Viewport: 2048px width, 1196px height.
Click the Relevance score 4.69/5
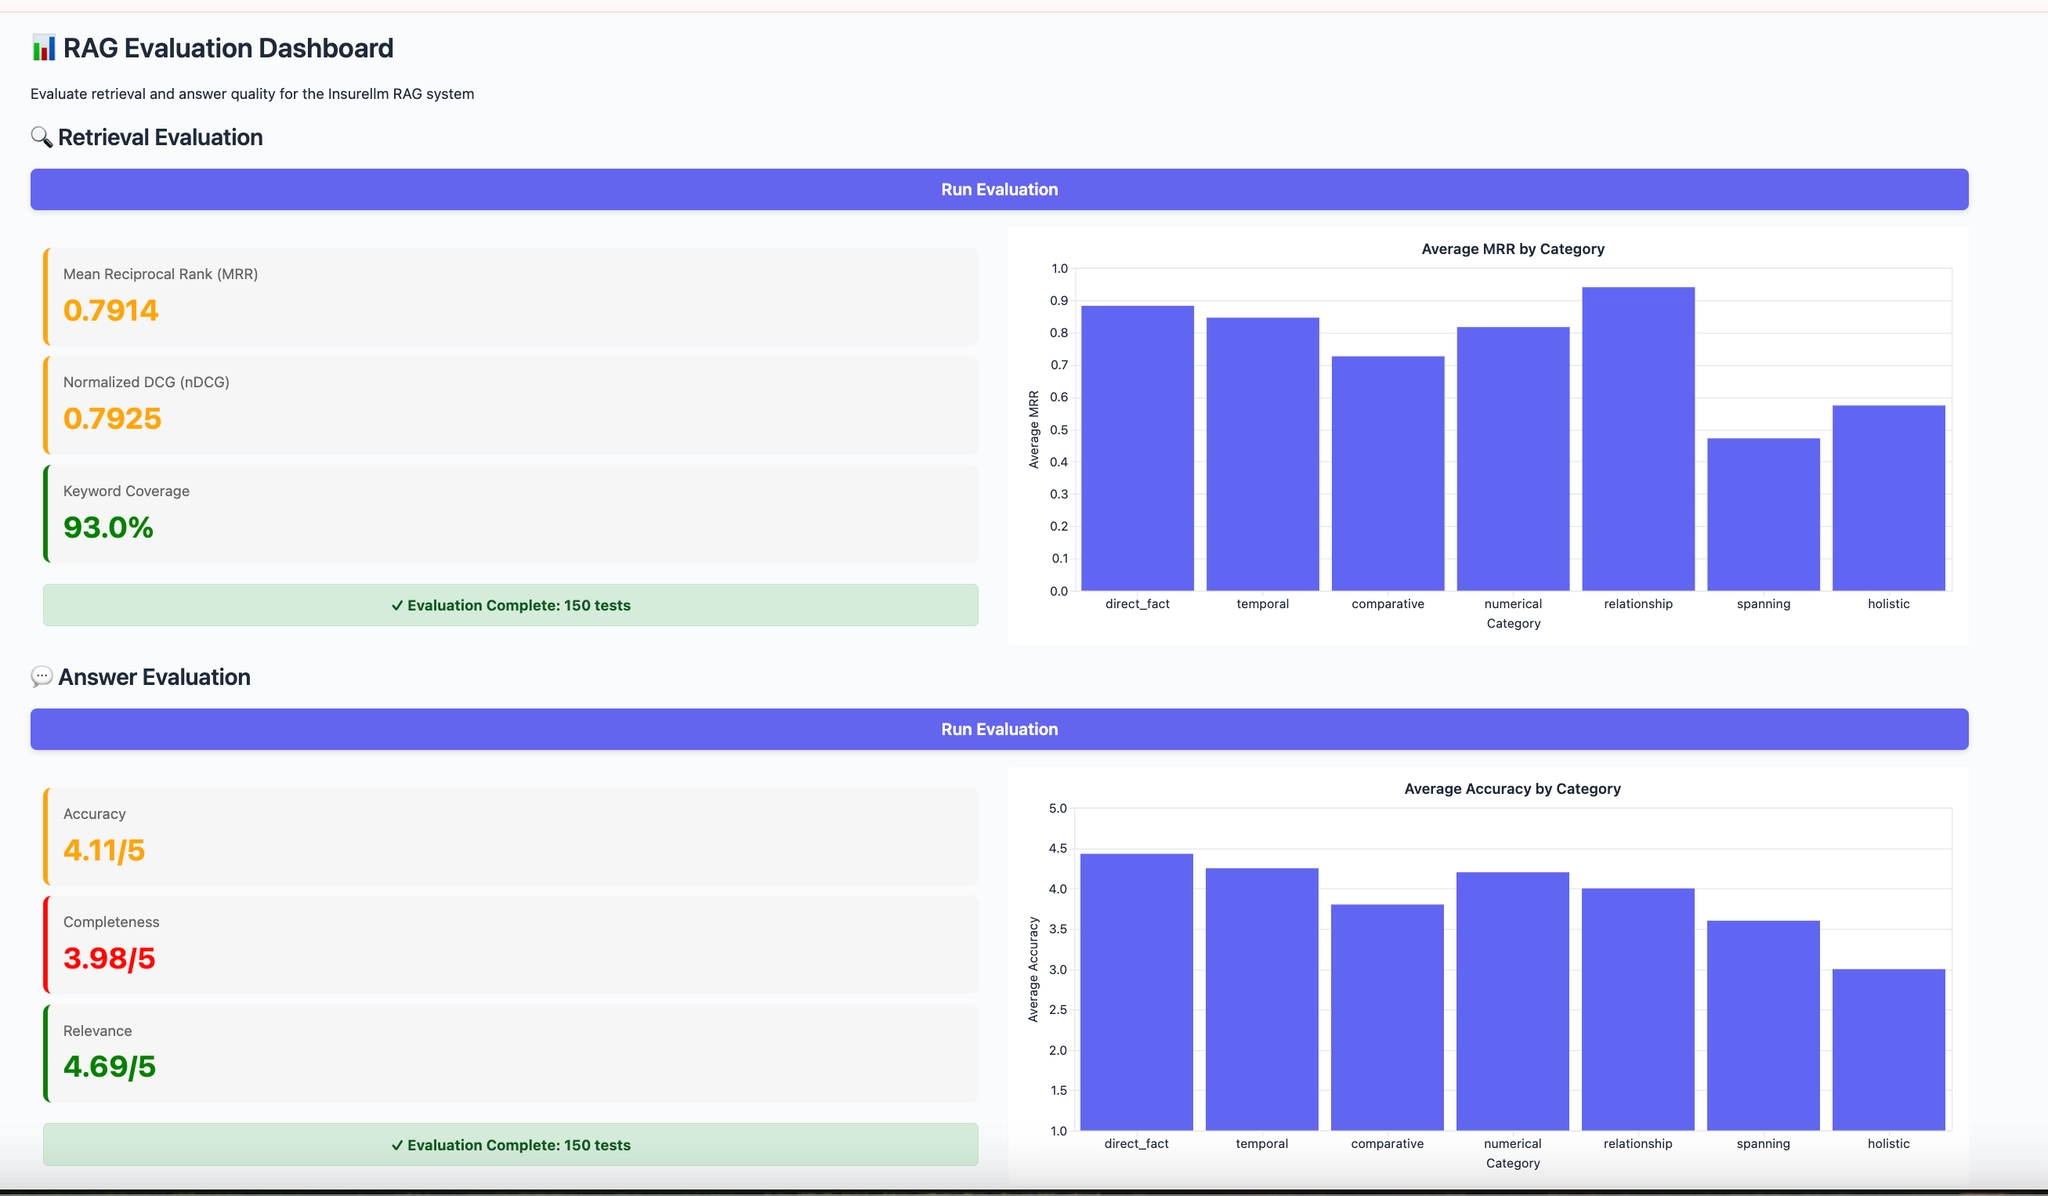coord(109,1066)
